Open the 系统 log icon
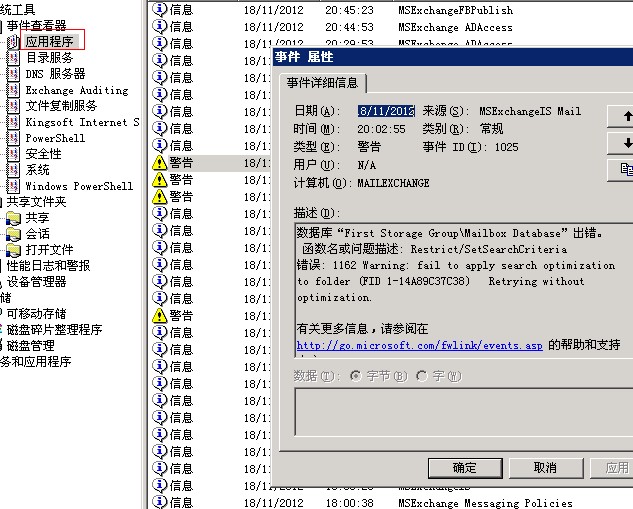 coord(13,170)
